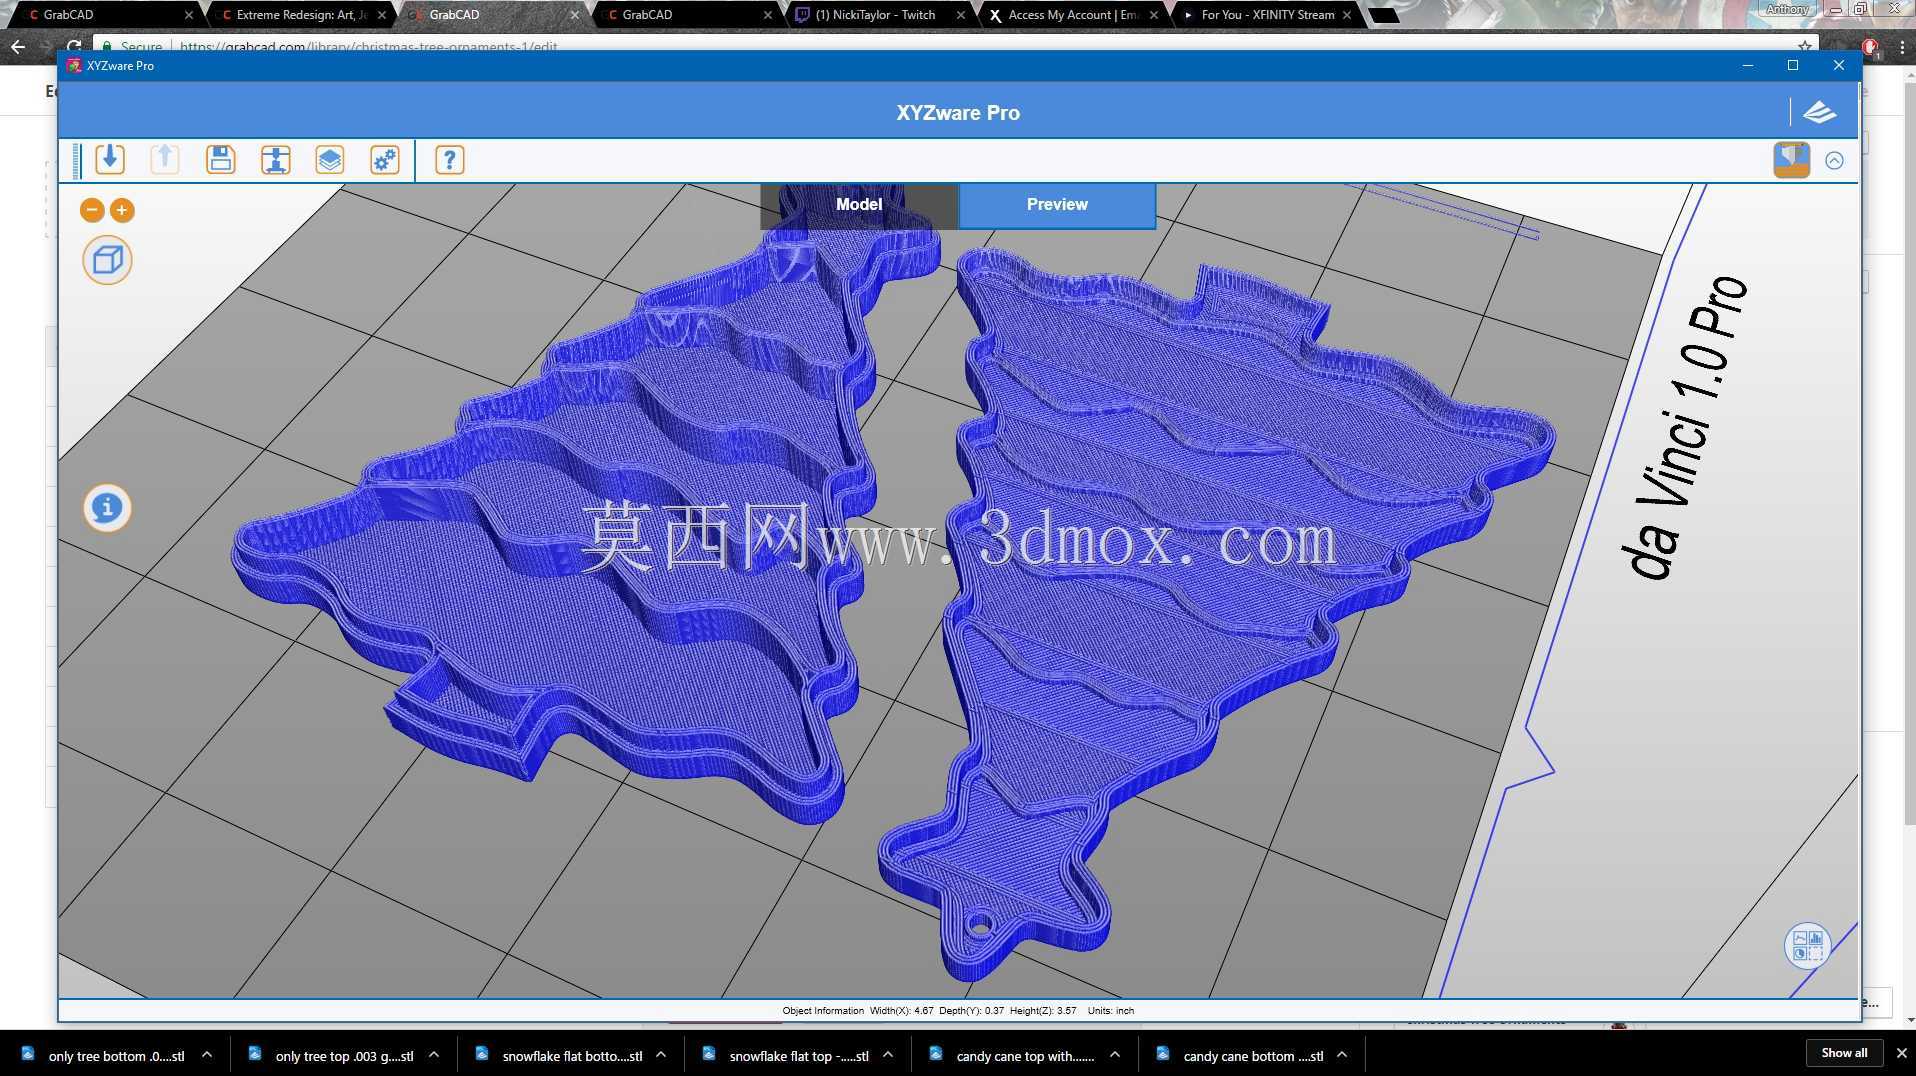
Task: Expand options for candy cane top download
Action: [x=1115, y=1055]
